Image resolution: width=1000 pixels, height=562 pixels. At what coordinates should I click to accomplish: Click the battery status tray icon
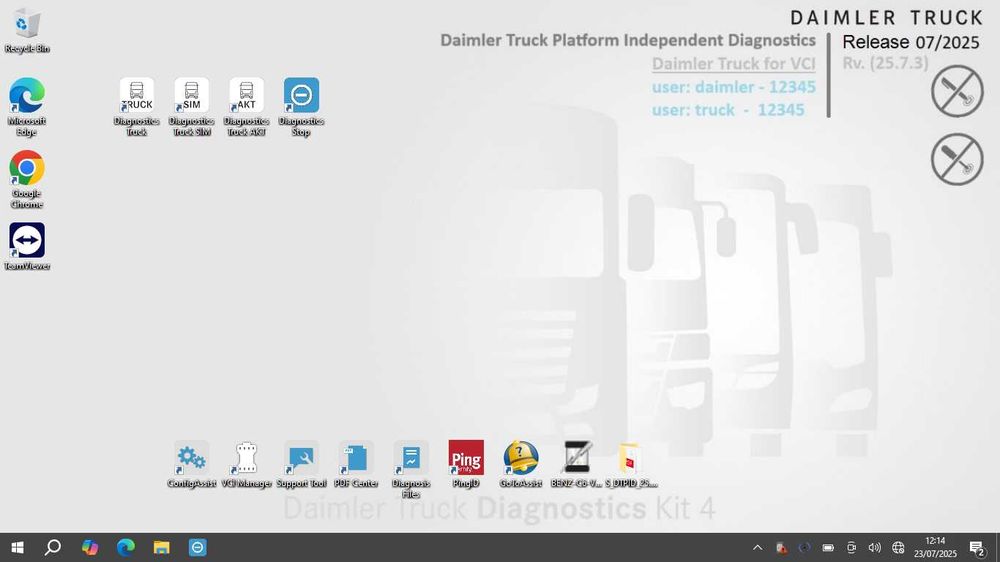[x=828, y=547]
